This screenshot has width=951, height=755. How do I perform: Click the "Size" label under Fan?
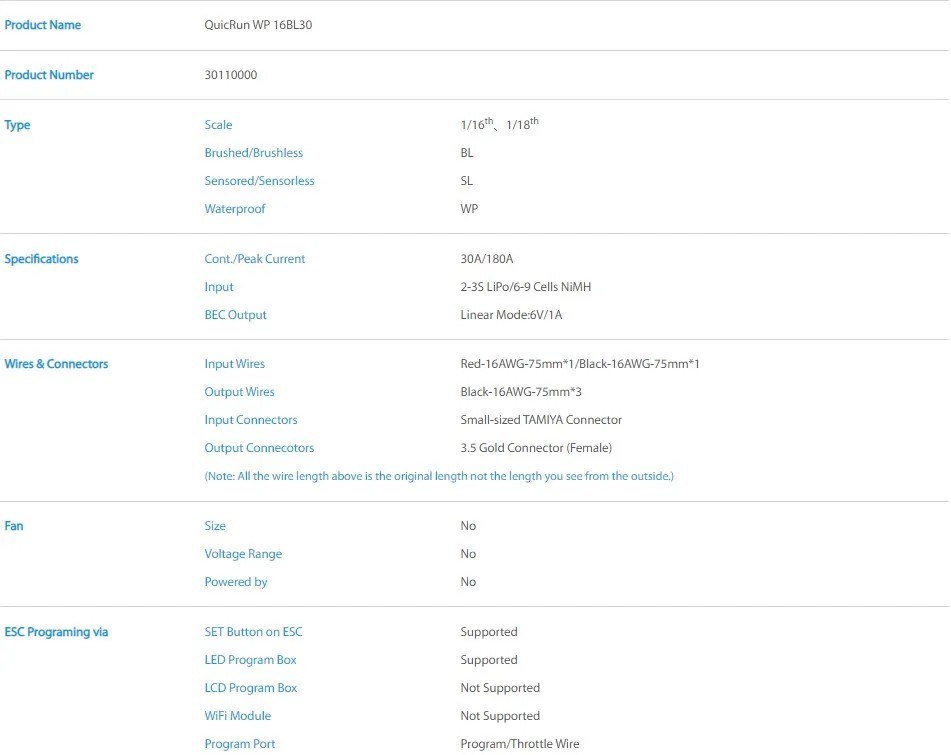(215, 526)
